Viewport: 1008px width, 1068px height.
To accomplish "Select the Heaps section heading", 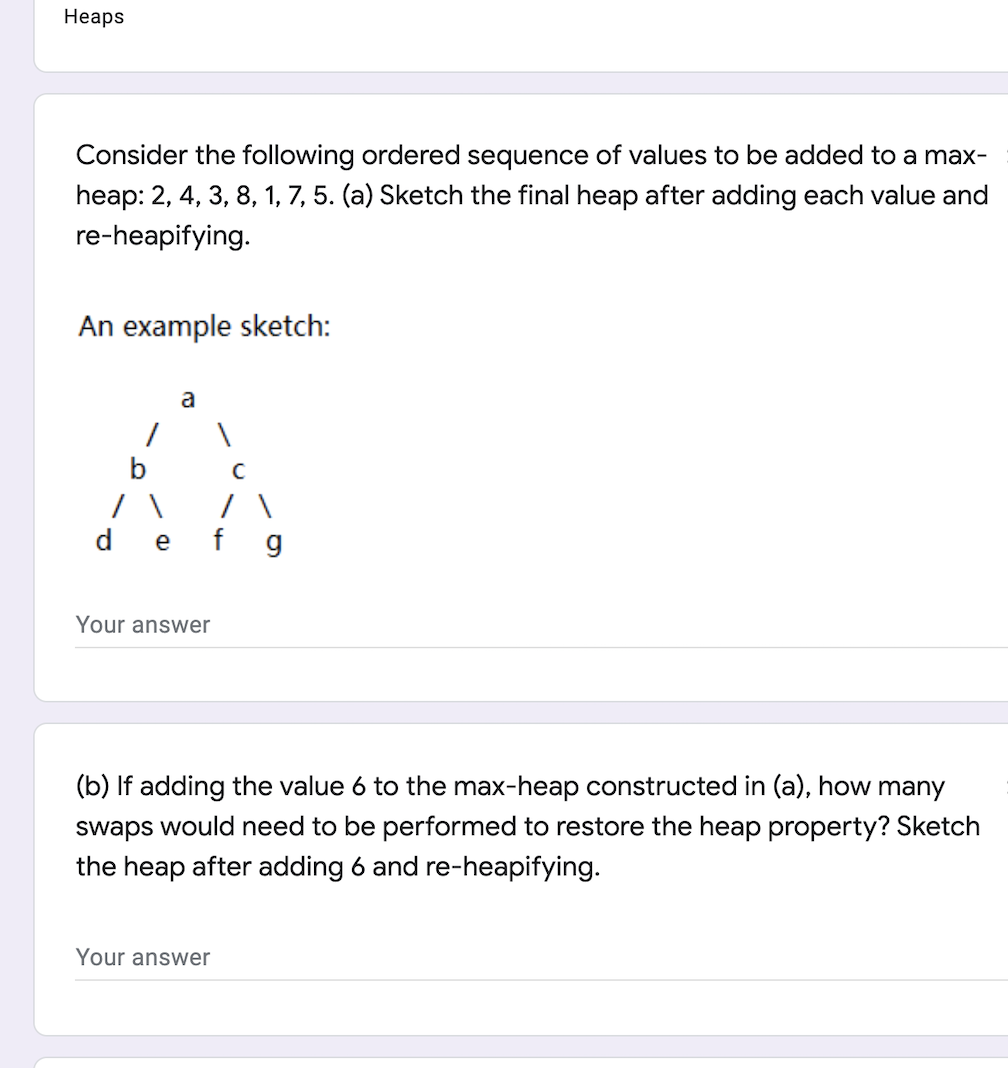I will pyautogui.click(x=94, y=16).
